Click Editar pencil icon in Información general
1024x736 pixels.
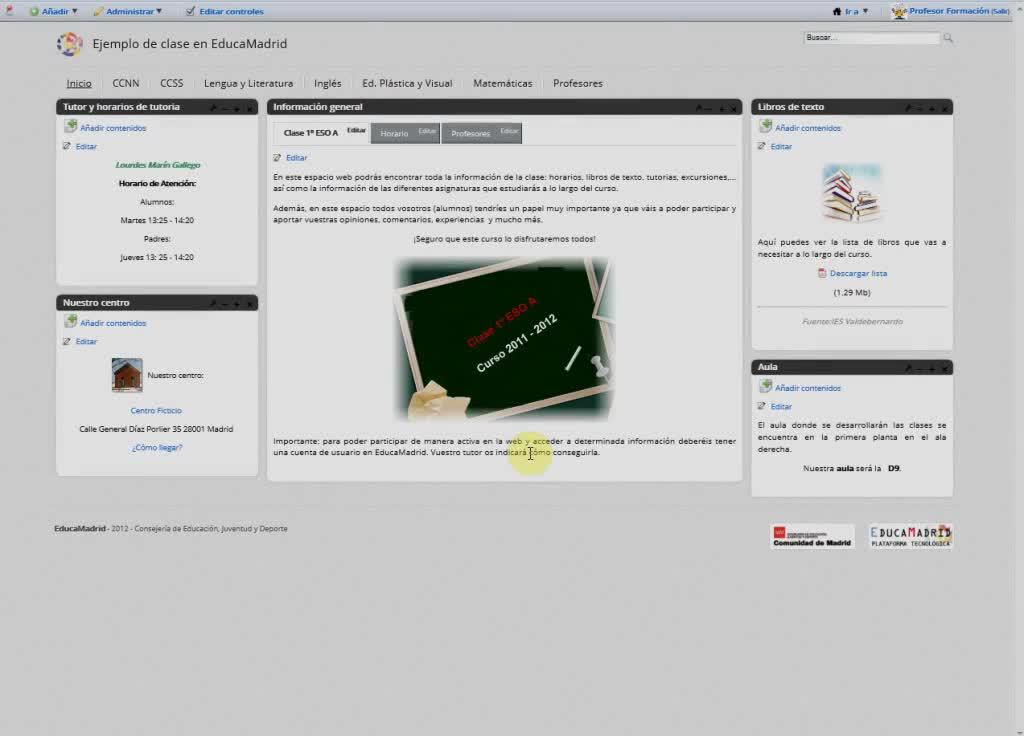277,157
